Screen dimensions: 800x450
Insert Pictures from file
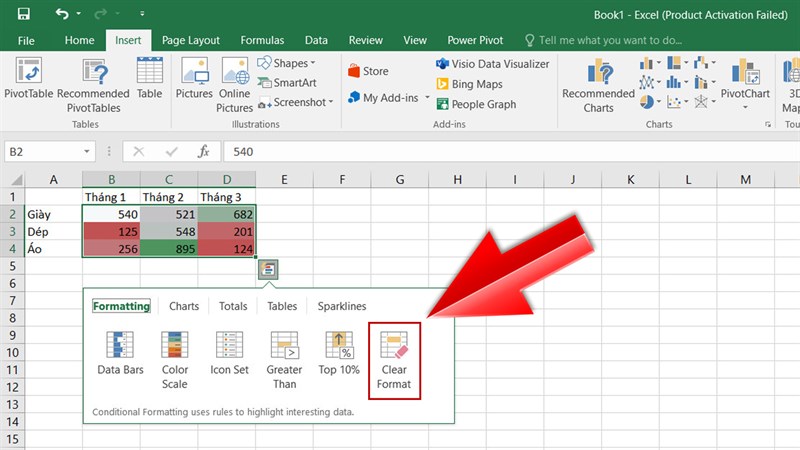coord(194,78)
